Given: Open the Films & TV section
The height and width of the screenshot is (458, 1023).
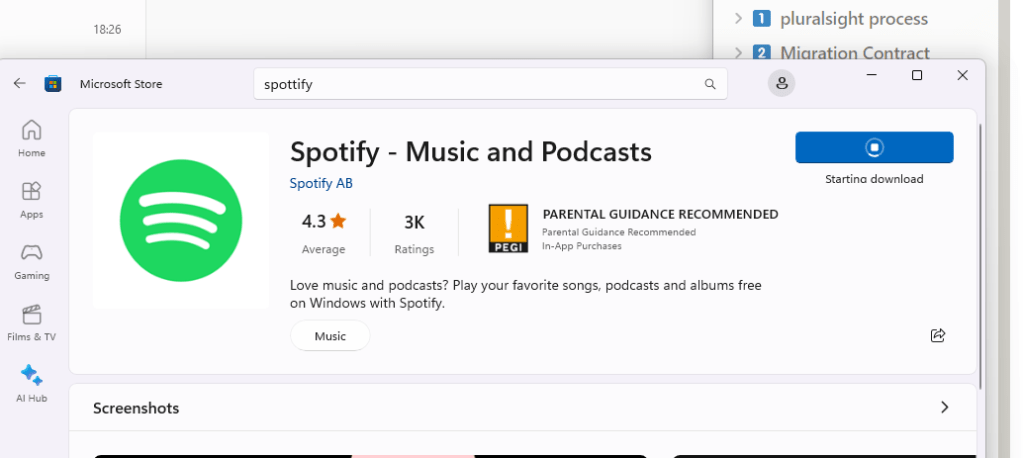Looking at the screenshot, I should point(31,322).
